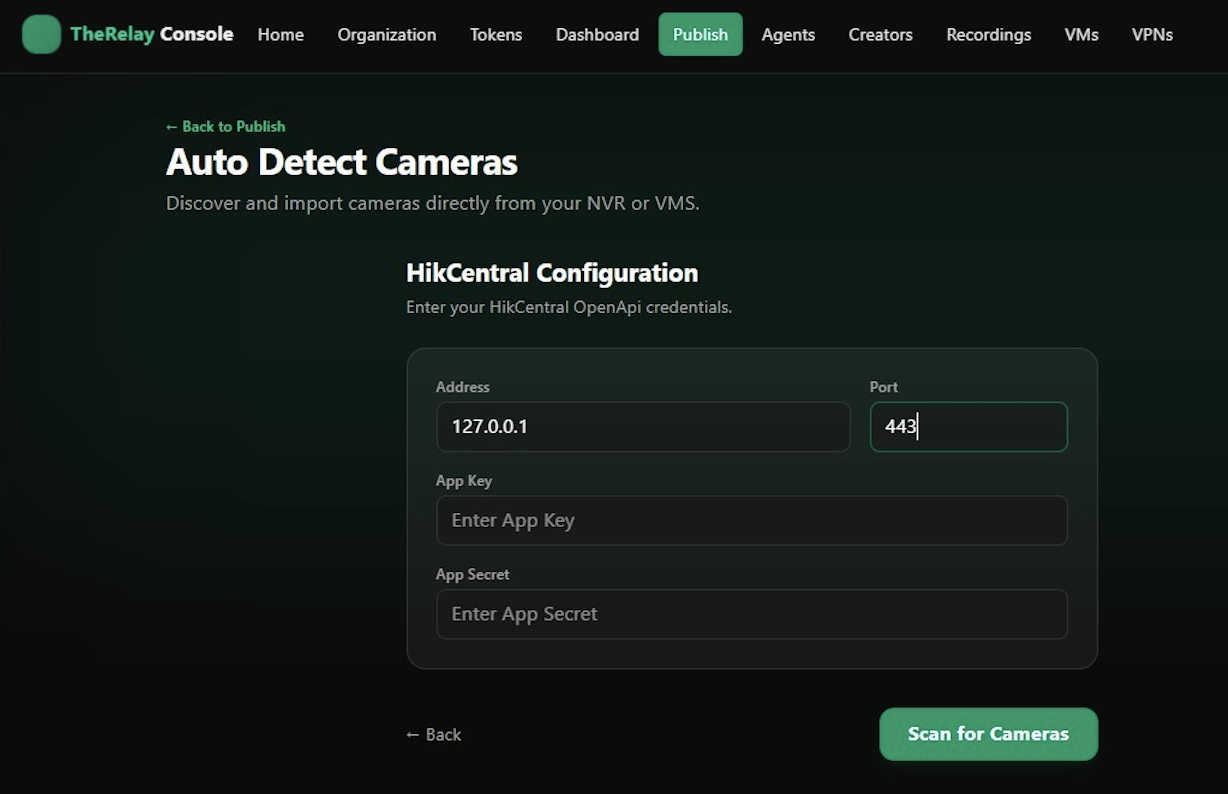This screenshot has height=794, width=1228.
Task: Go to the VMs page
Action: (x=1080, y=34)
